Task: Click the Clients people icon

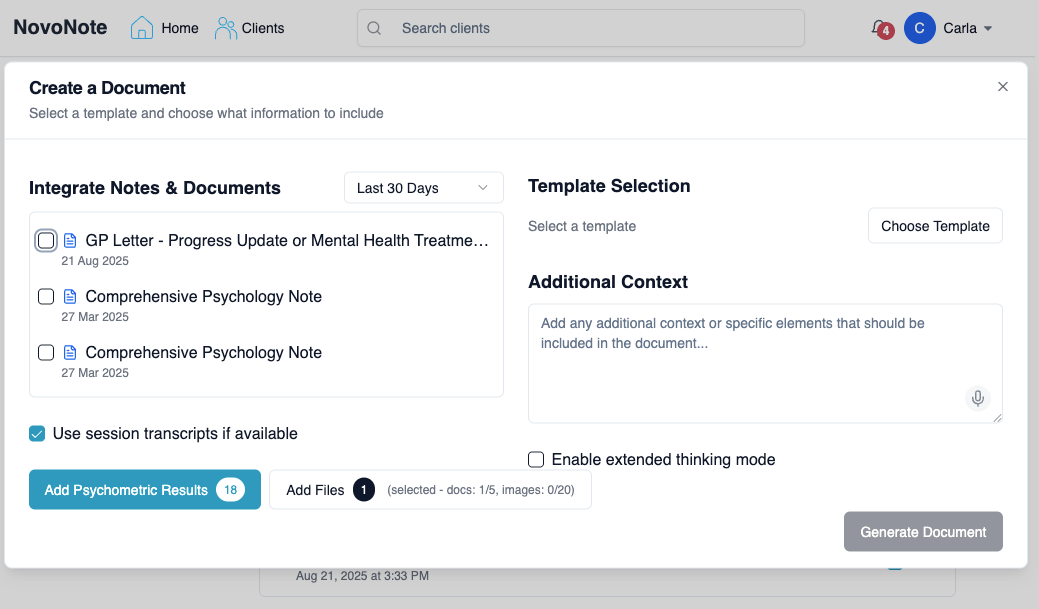Action: point(226,28)
